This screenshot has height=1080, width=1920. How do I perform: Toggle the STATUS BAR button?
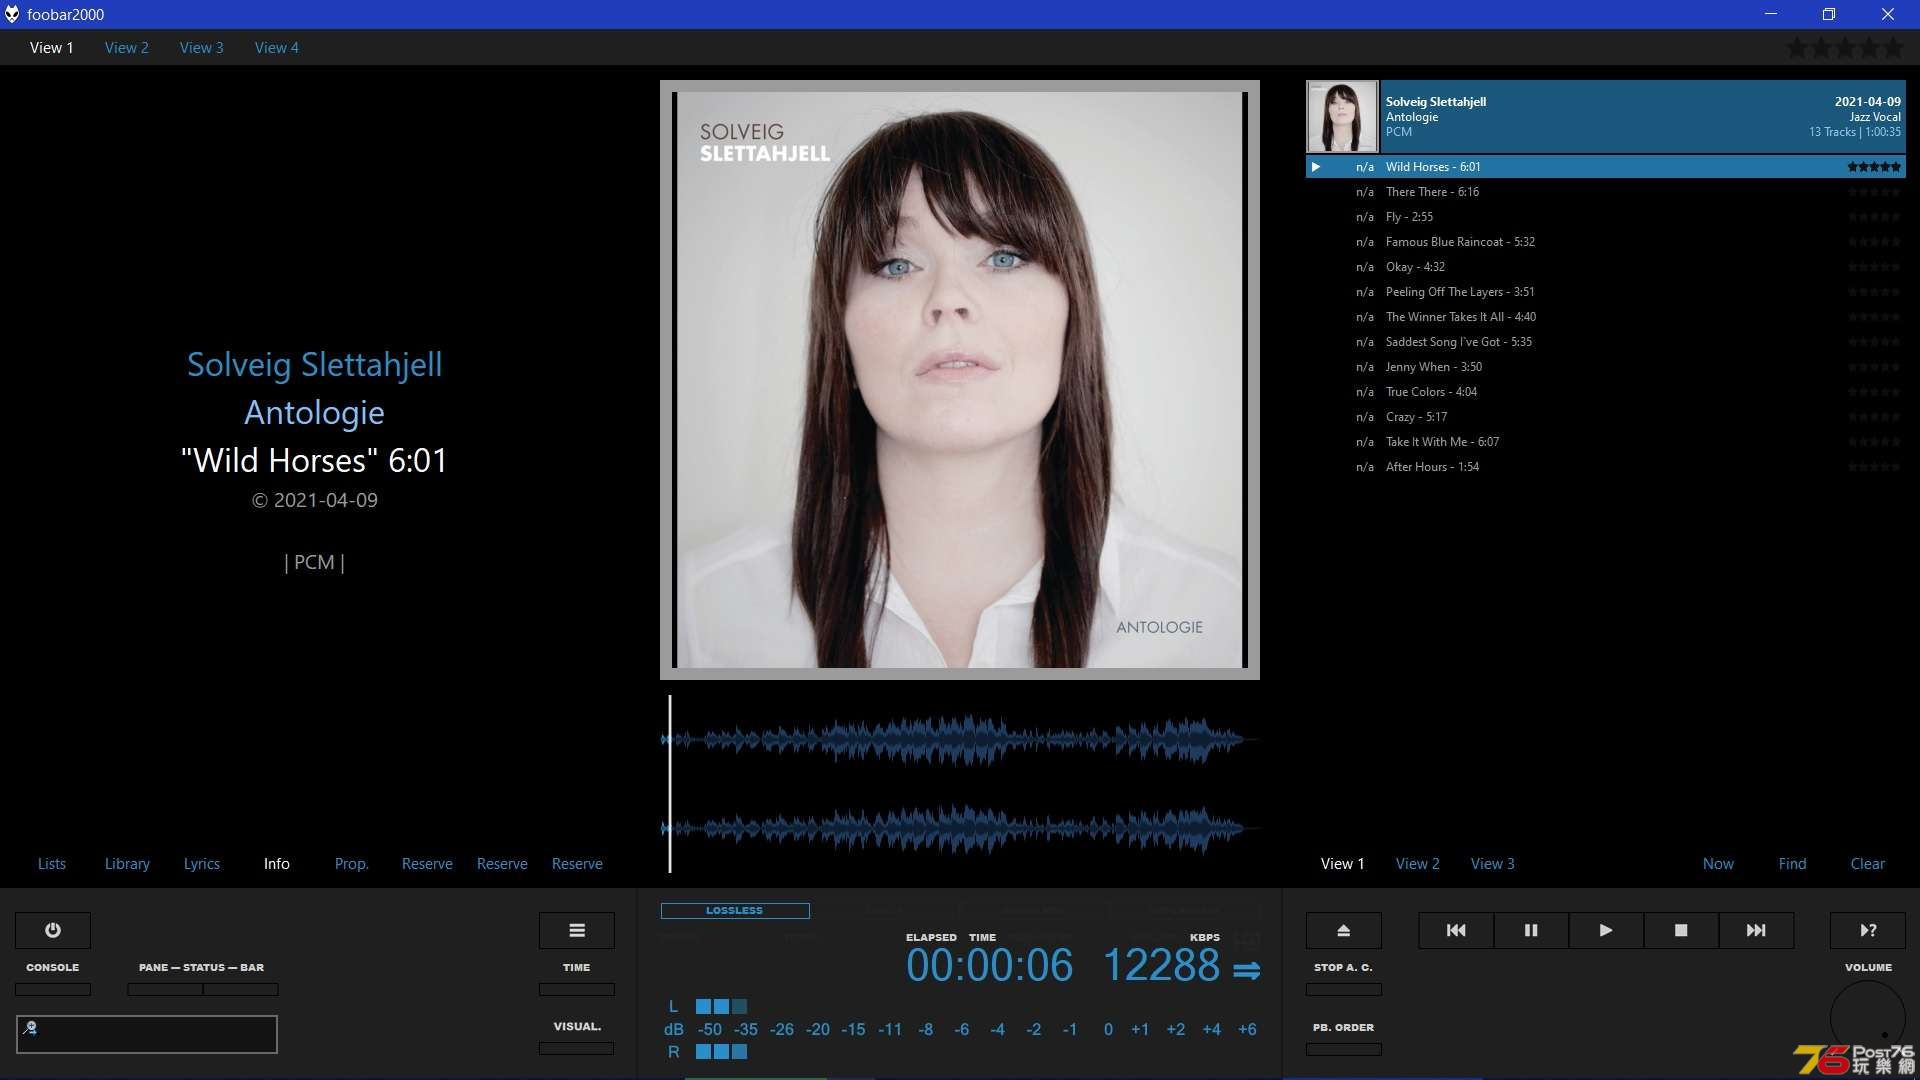click(x=241, y=989)
